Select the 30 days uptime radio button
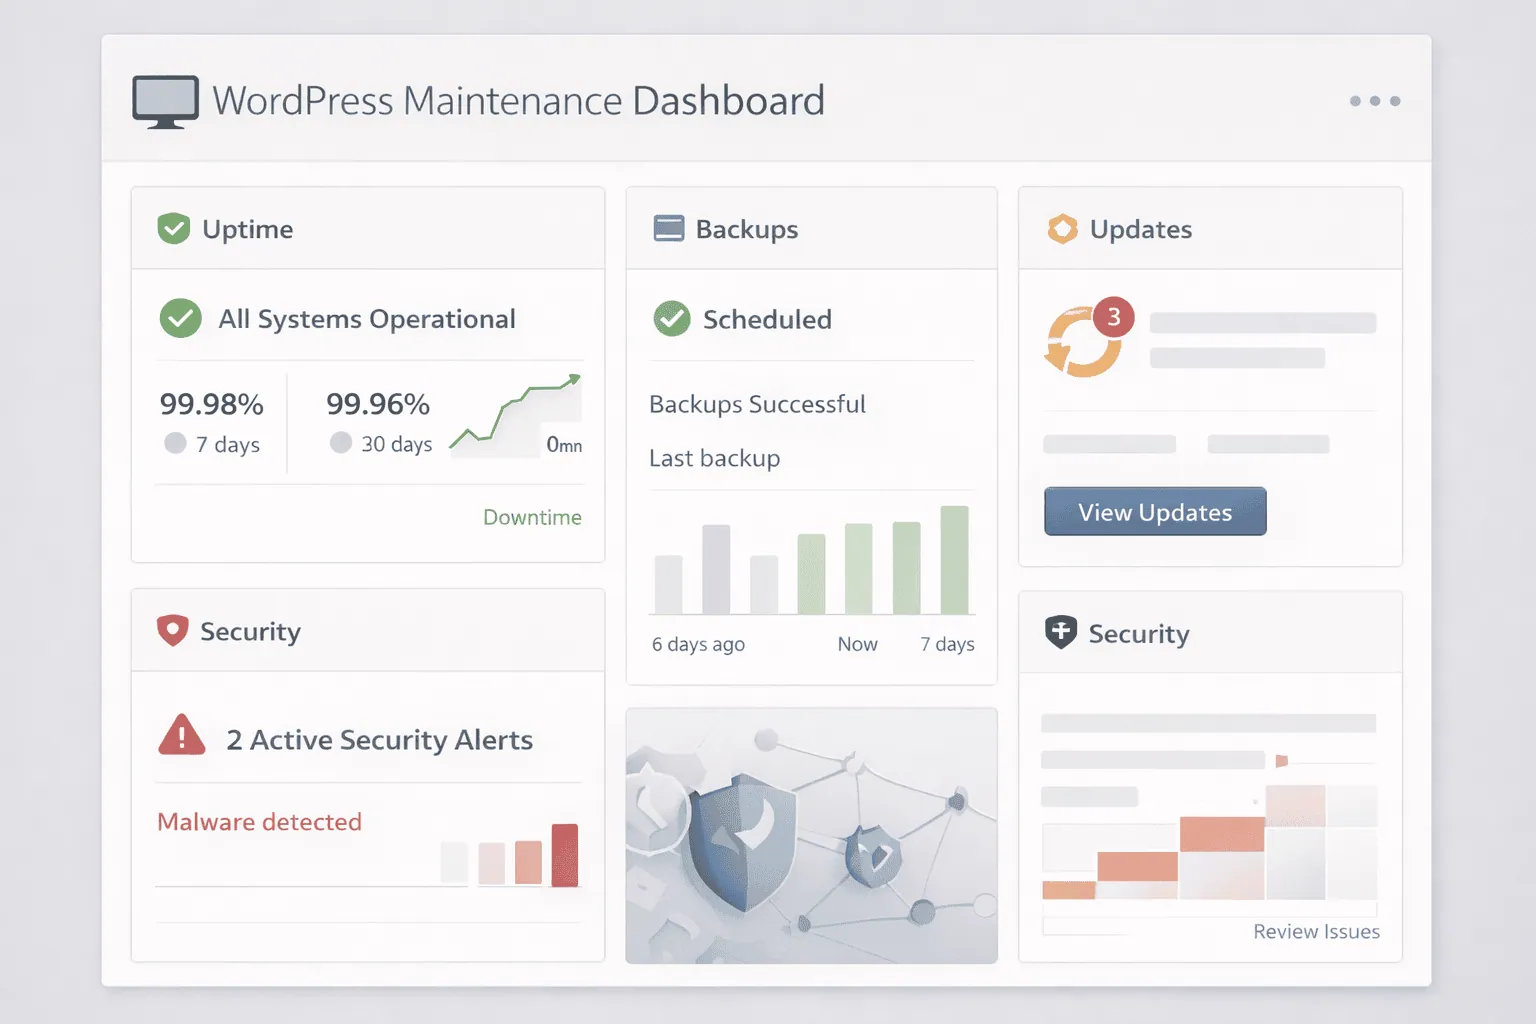Viewport: 1536px width, 1024px height. 341,443
